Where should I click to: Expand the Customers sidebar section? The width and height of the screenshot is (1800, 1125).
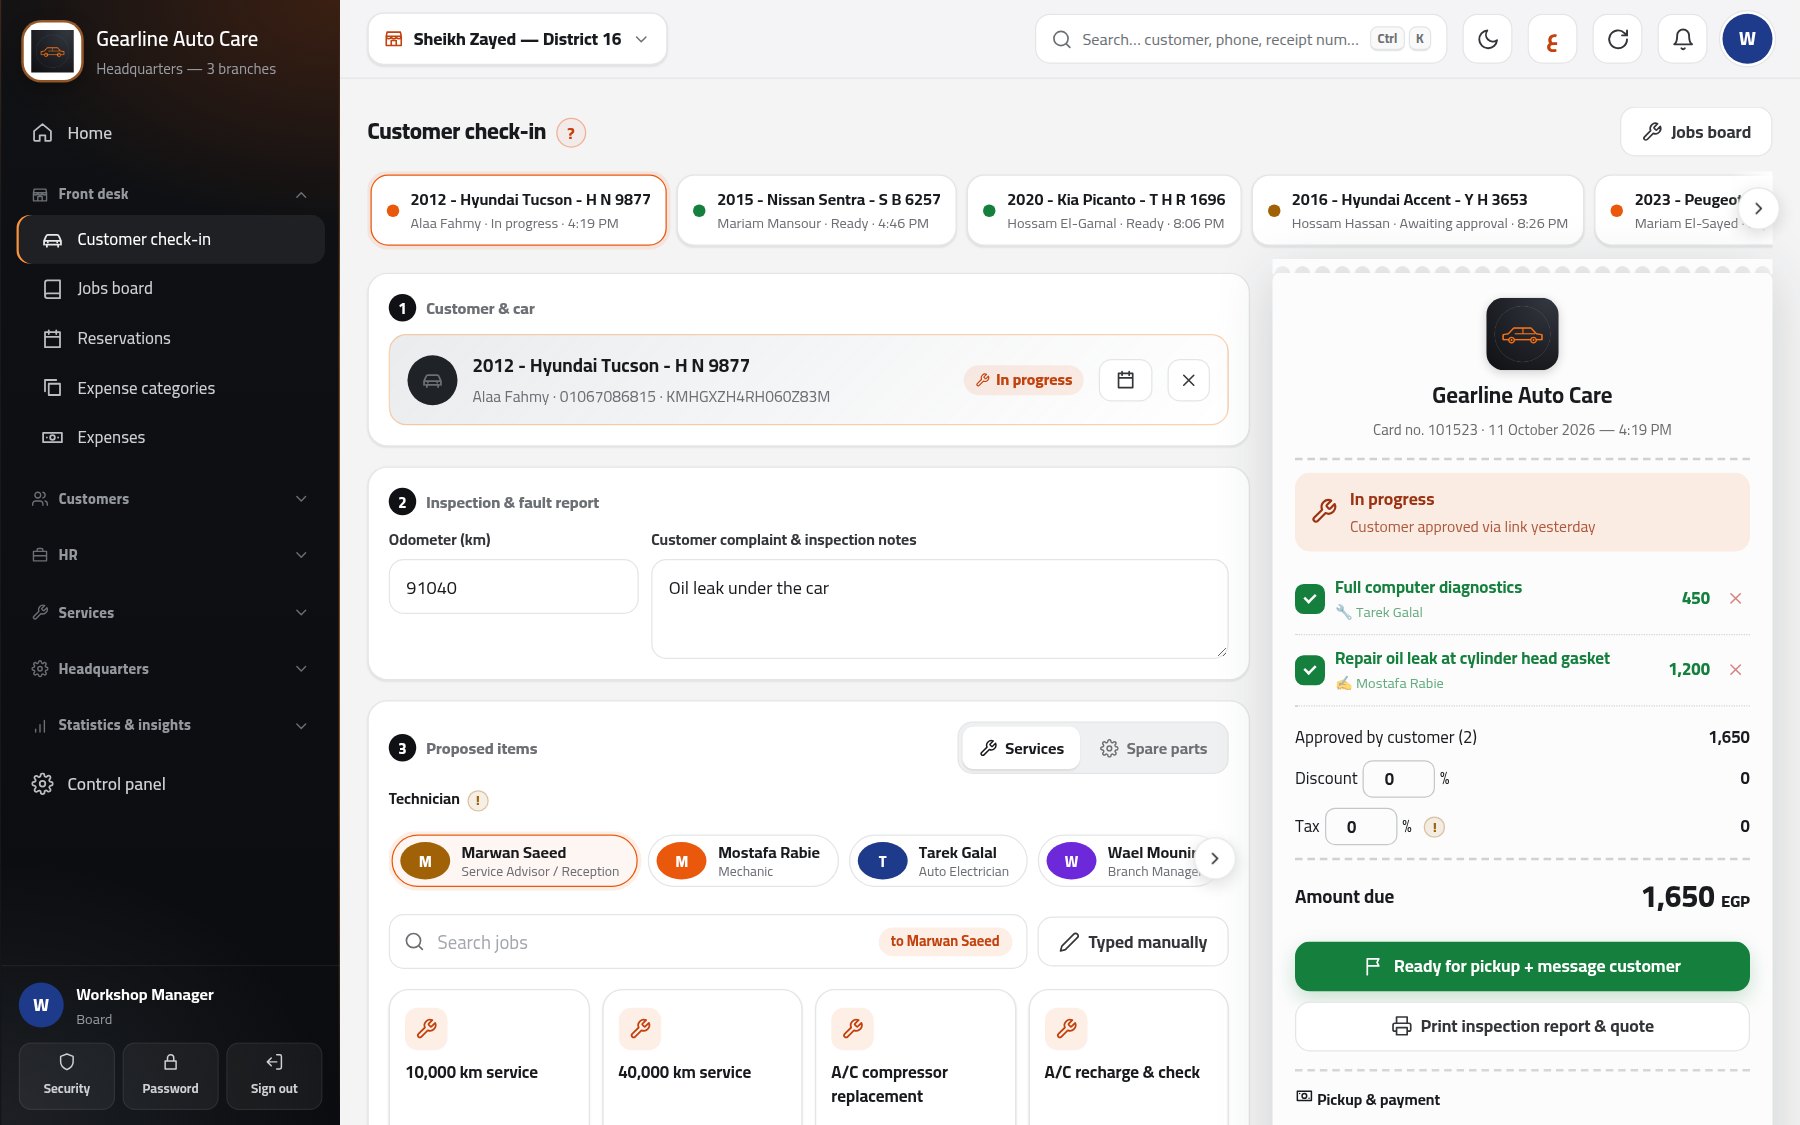point(170,498)
